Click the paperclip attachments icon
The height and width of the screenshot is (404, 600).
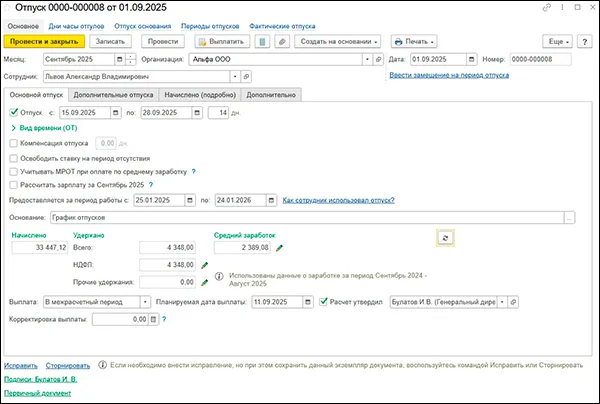coord(282,42)
